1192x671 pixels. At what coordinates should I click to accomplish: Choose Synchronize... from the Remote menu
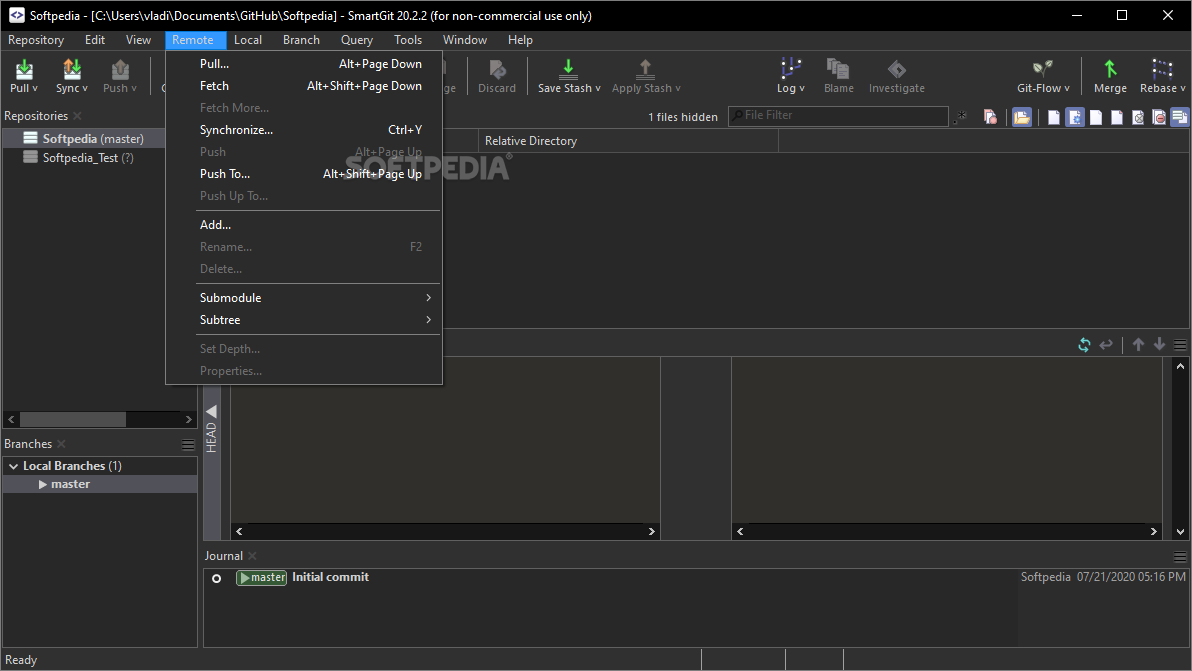(x=304, y=130)
